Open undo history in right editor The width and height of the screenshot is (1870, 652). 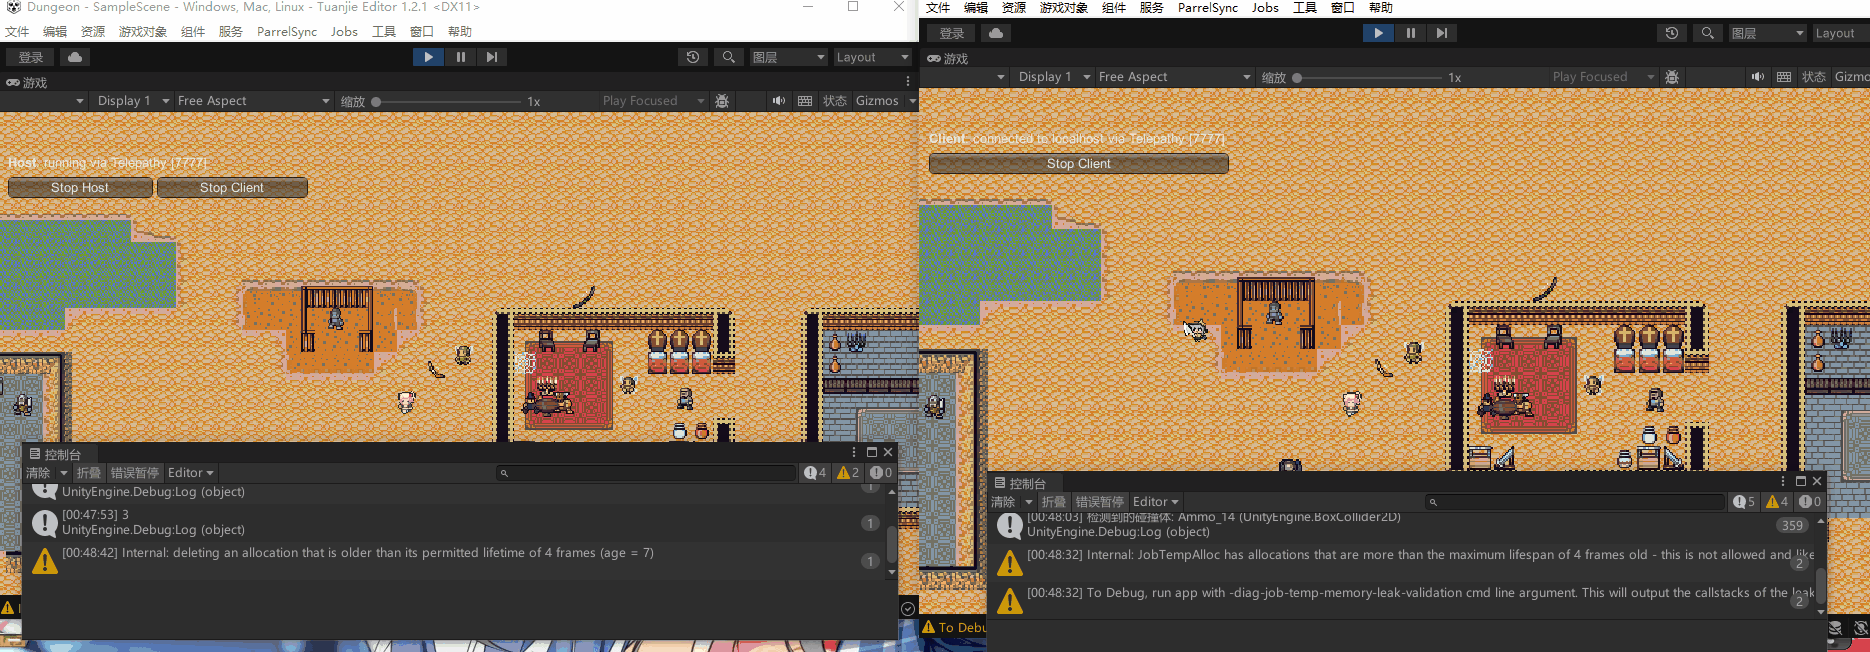pyautogui.click(x=1671, y=33)
